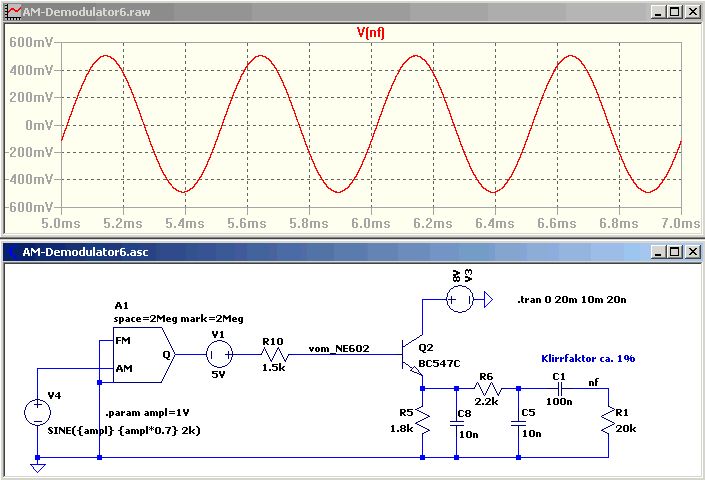Click the A1 reference designator label
This screenshot has height=480, width=705.
(x=121, y=306)
